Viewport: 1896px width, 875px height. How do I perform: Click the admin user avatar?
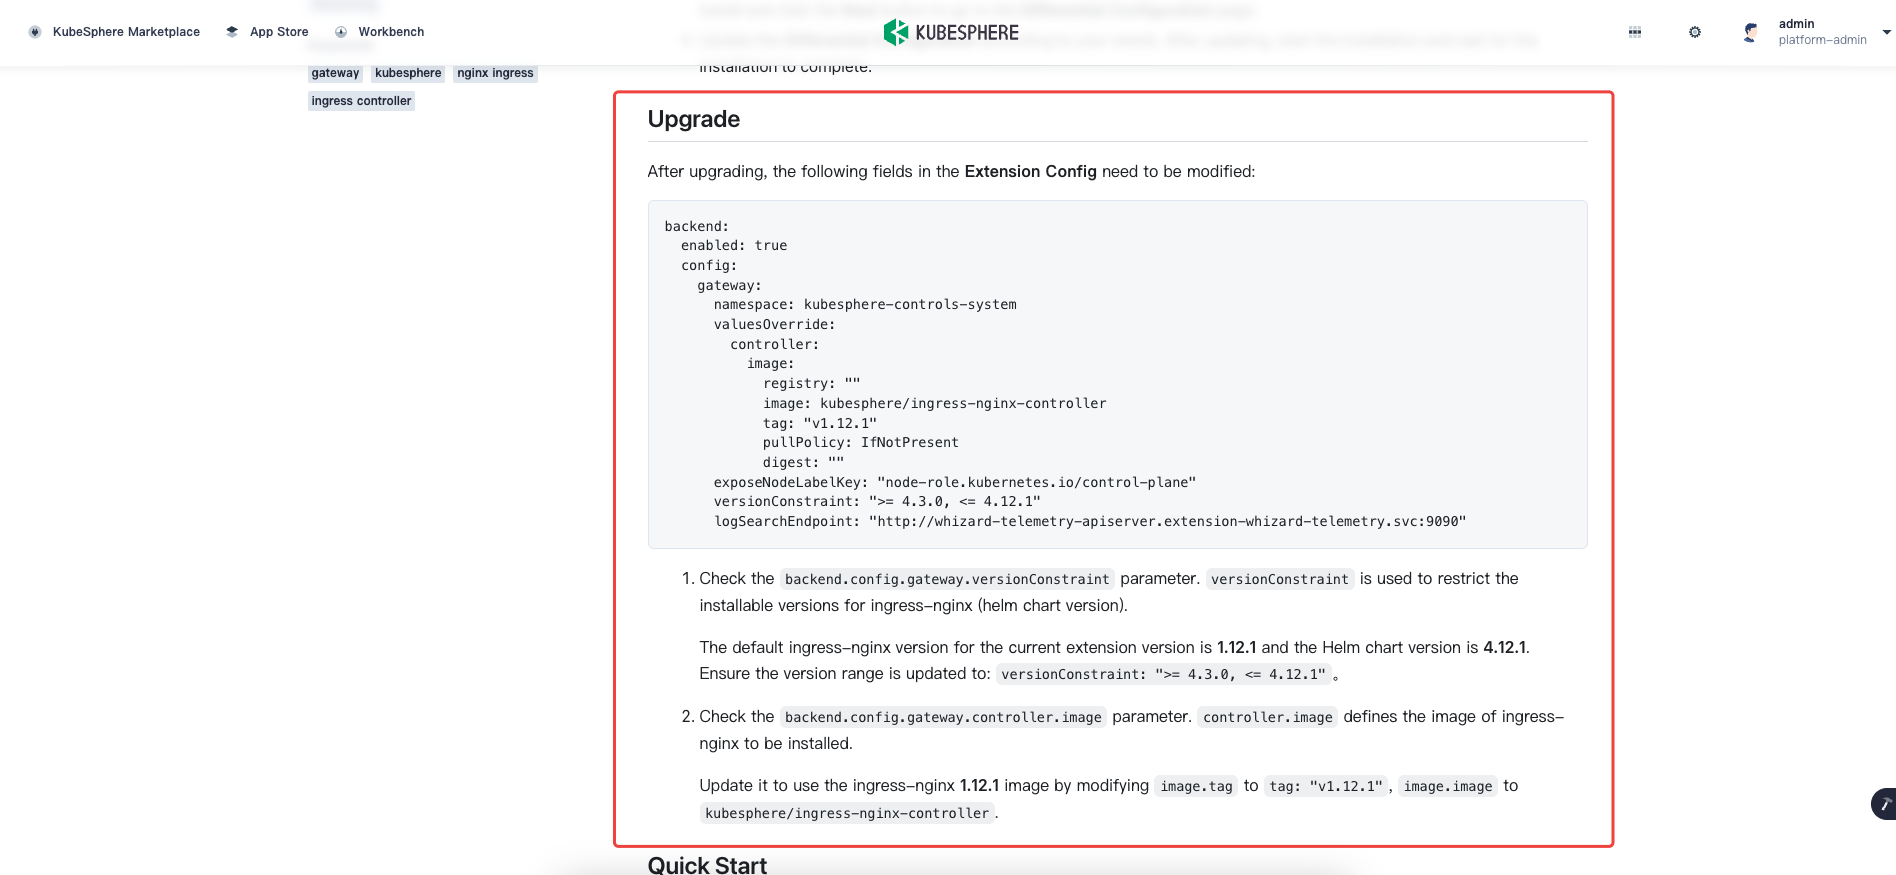(1751, 32)
